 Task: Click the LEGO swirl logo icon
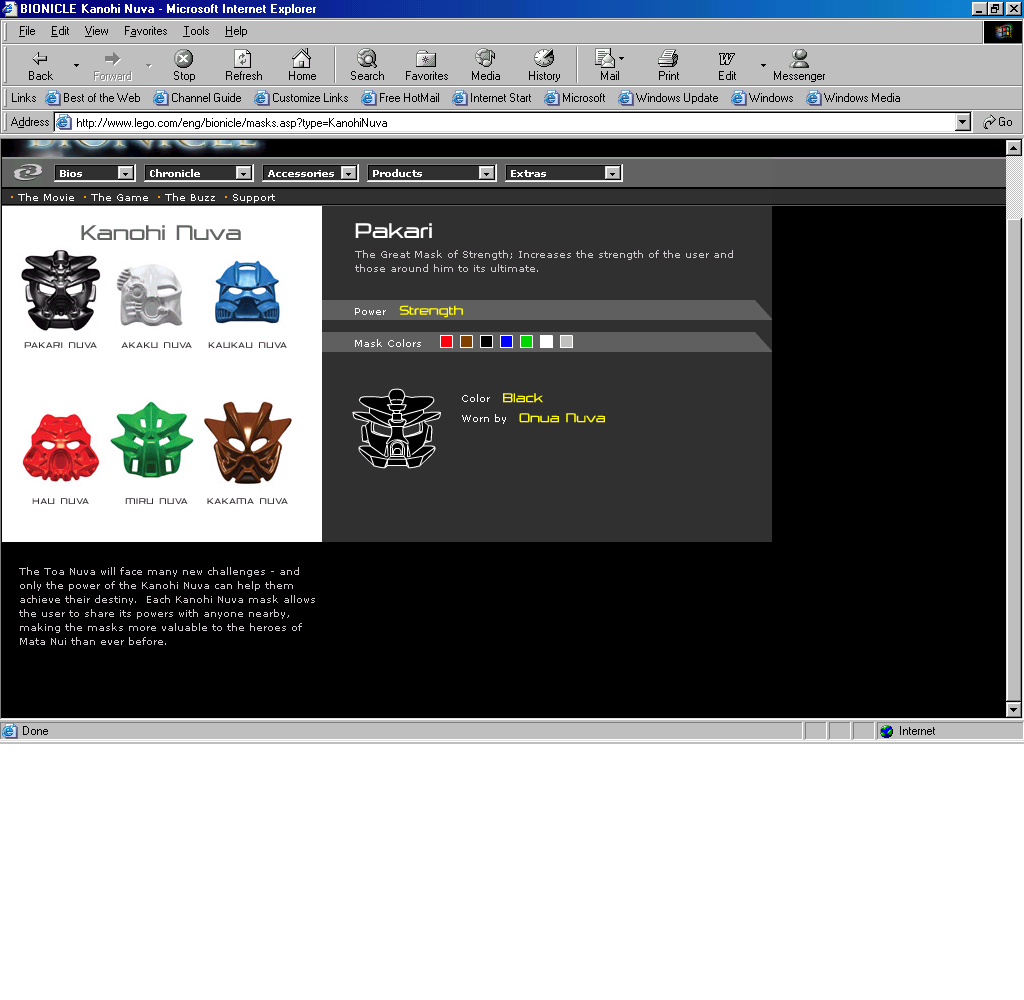tap(27, 172)
